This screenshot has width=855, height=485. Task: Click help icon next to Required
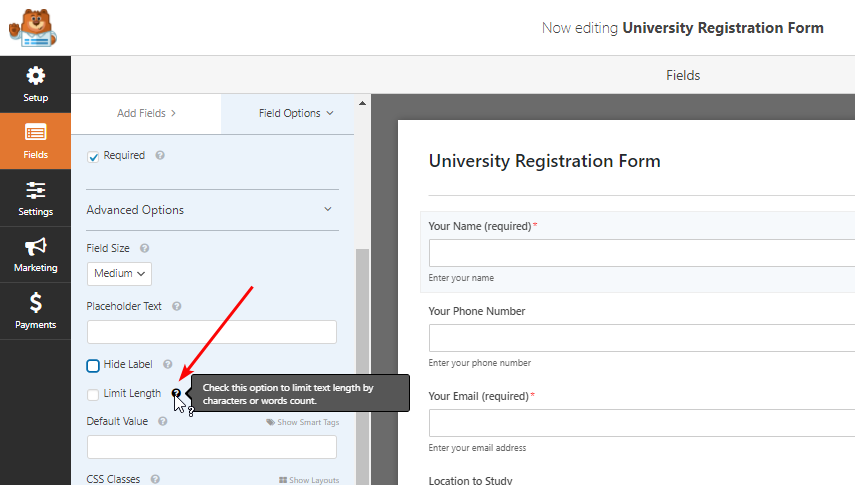pyautogui.click(x=160, y=156)
